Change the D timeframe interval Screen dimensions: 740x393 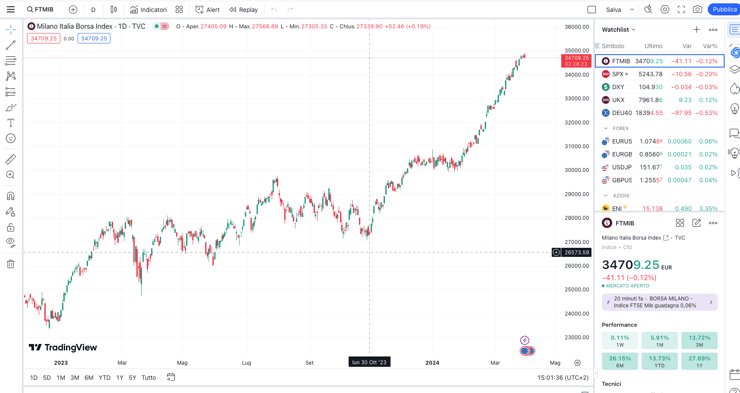93,9
